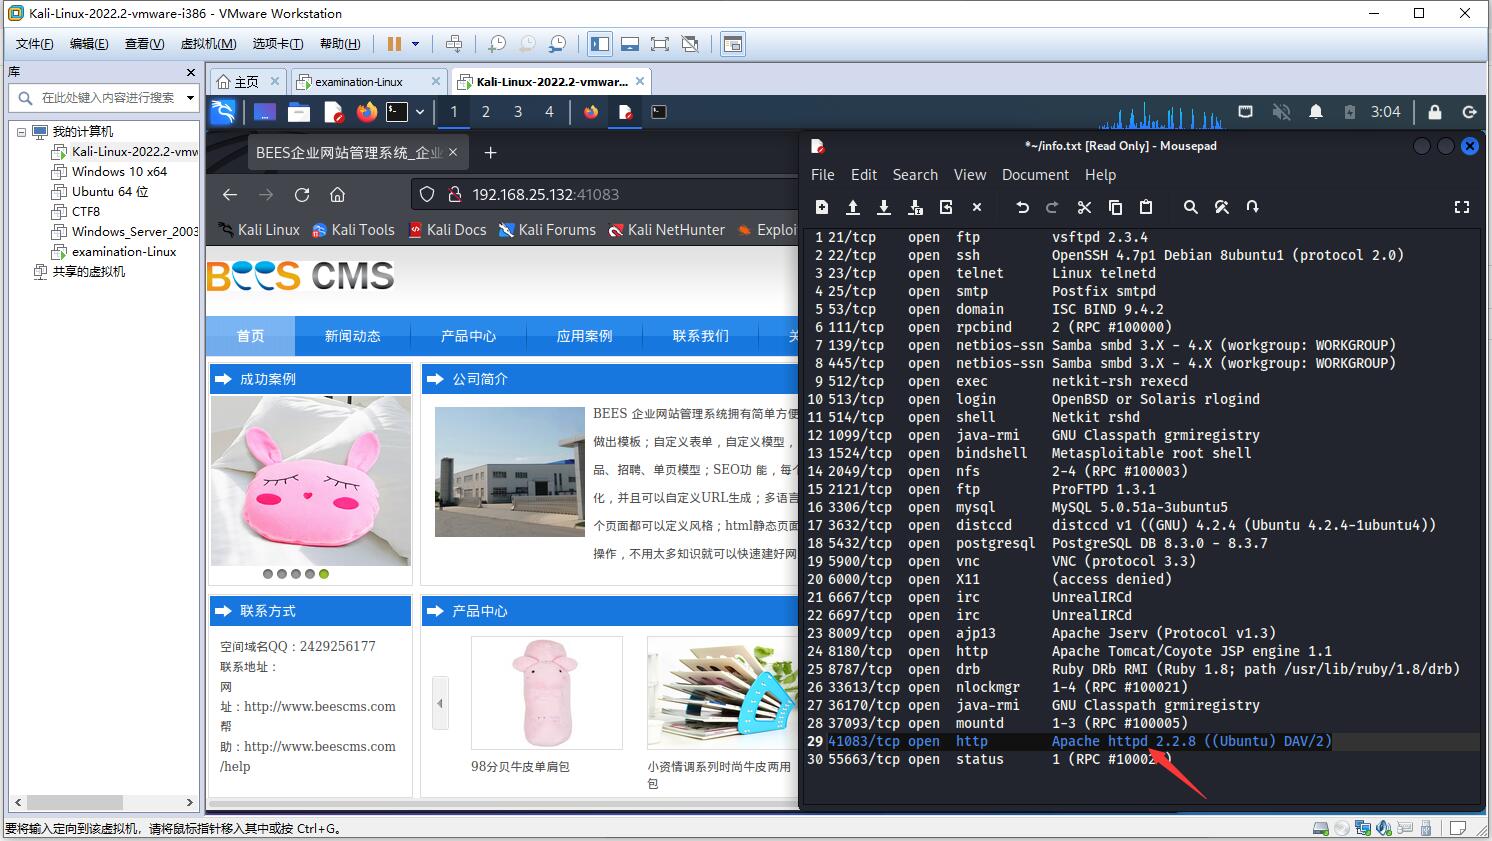Open the Kali Docs bookmark
The image size is (1492, 841).
[x=446, y=230]
